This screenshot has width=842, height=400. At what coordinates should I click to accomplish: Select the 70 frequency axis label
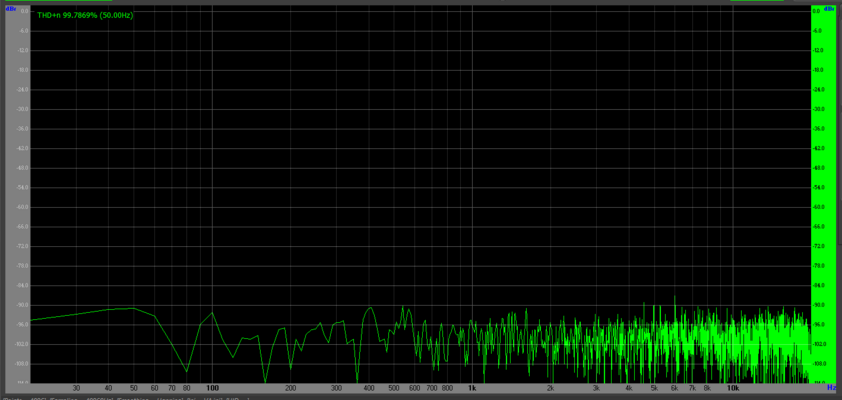point(172,388)
